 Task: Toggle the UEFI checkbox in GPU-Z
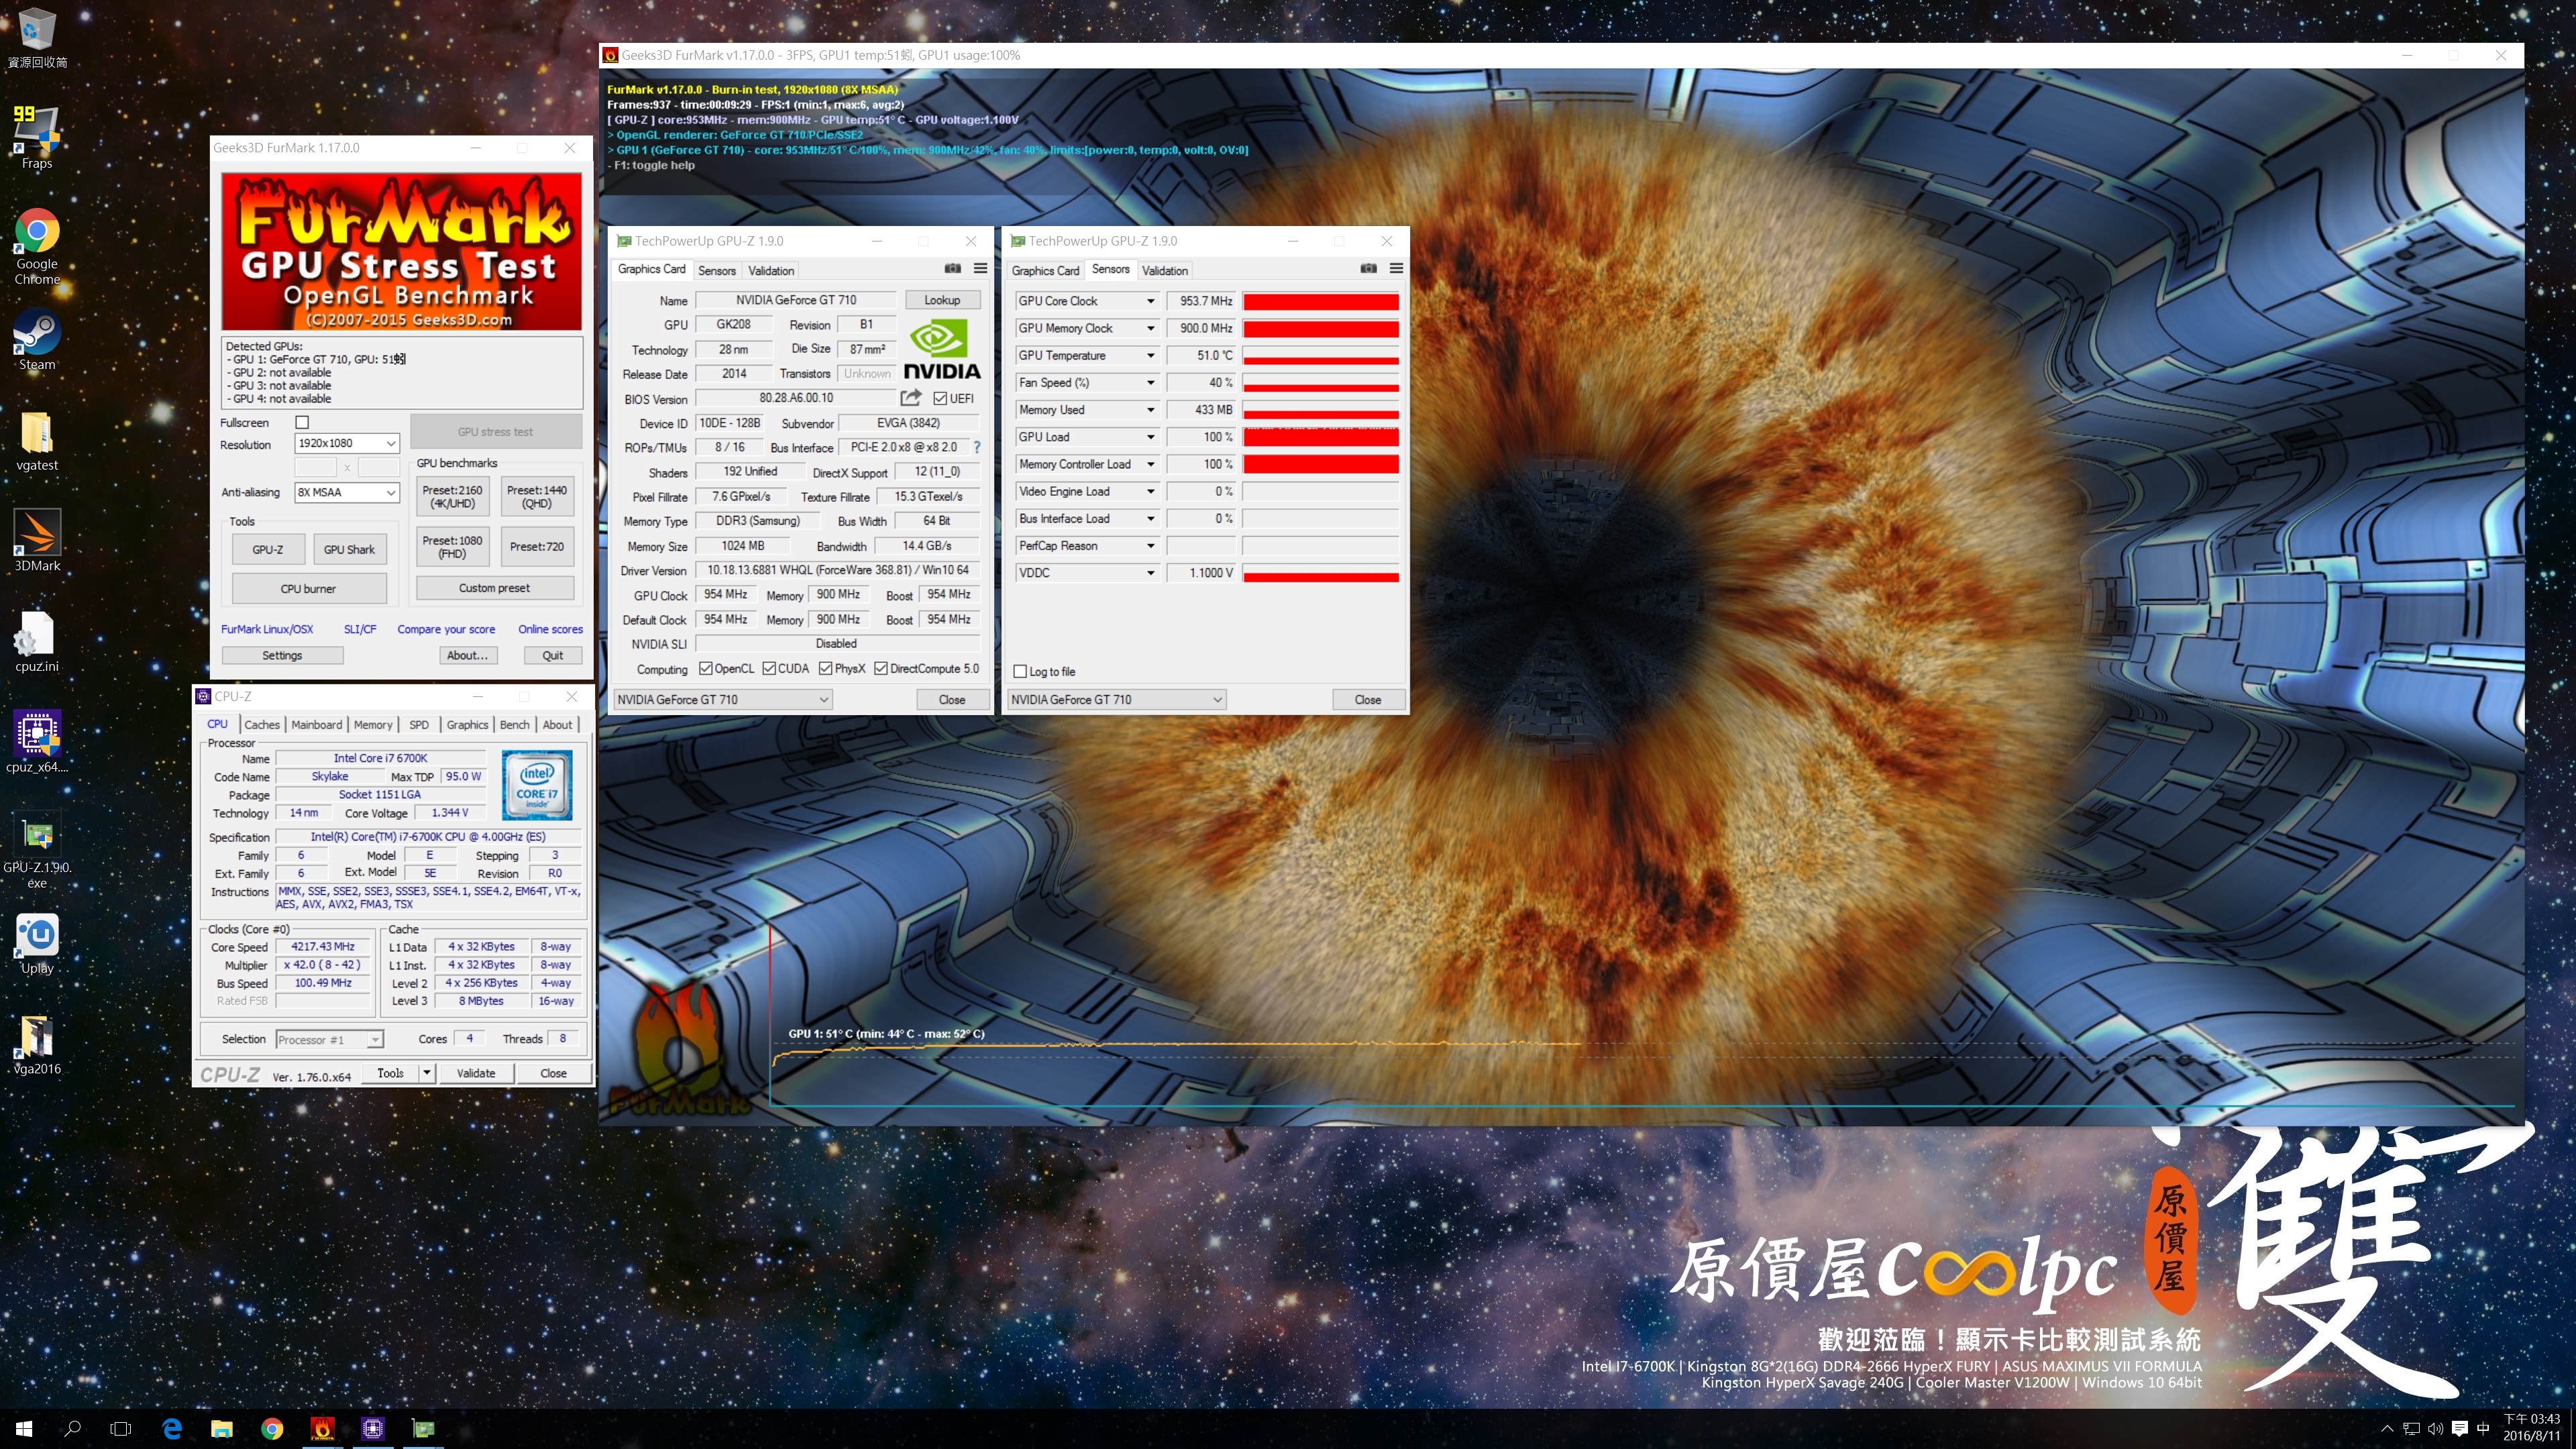point(940,398)
